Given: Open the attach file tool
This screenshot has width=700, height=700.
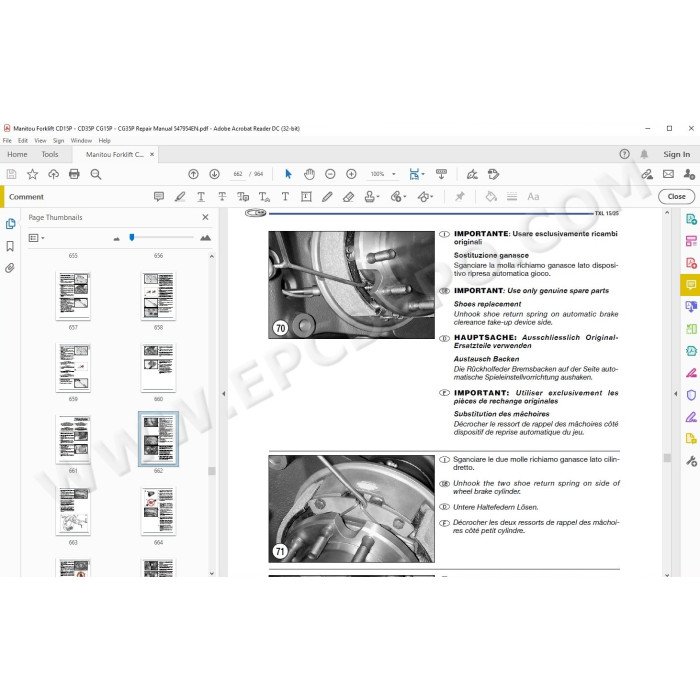Looking at the screenshot, I should point(397,196).
